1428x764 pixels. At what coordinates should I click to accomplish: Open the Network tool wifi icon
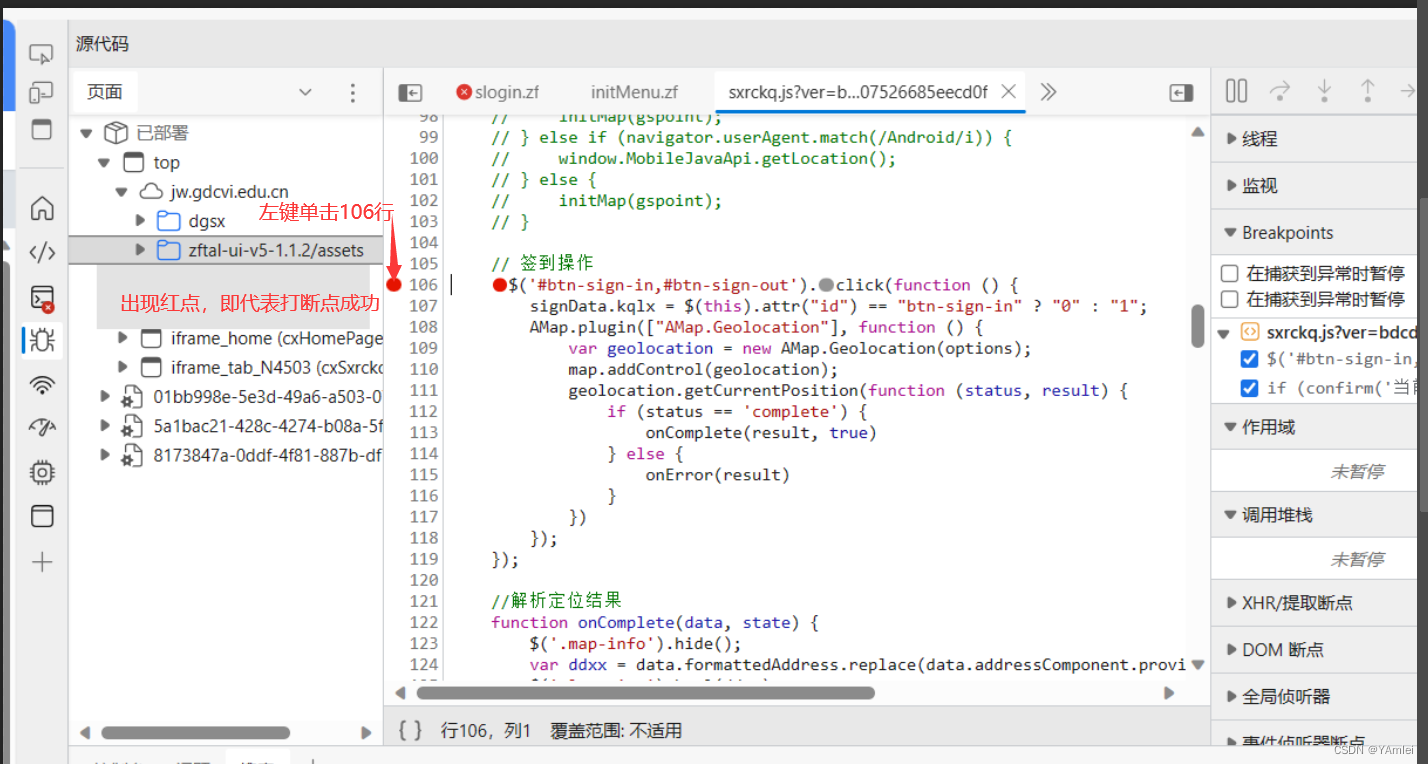[42, 385]
